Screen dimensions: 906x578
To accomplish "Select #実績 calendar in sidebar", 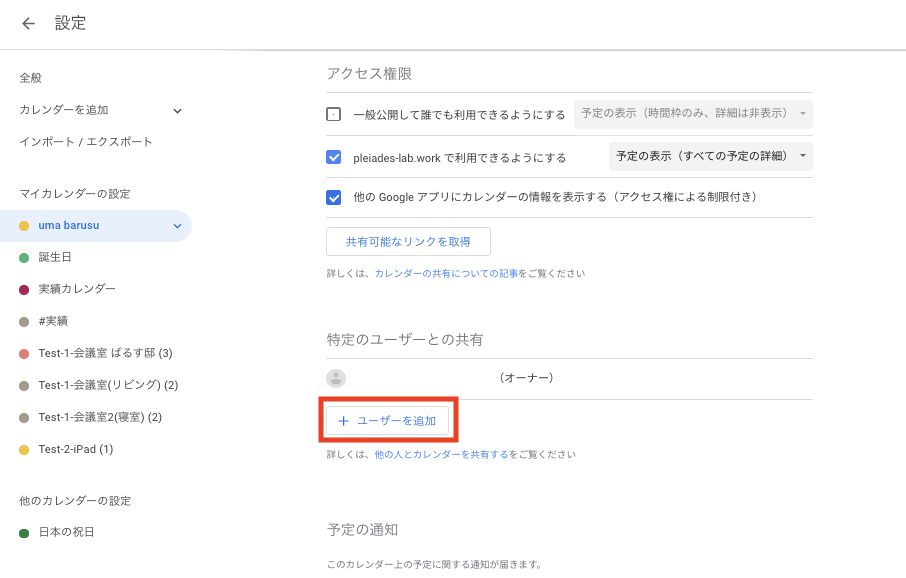I will pyautogui.click(x=53, y=321).
